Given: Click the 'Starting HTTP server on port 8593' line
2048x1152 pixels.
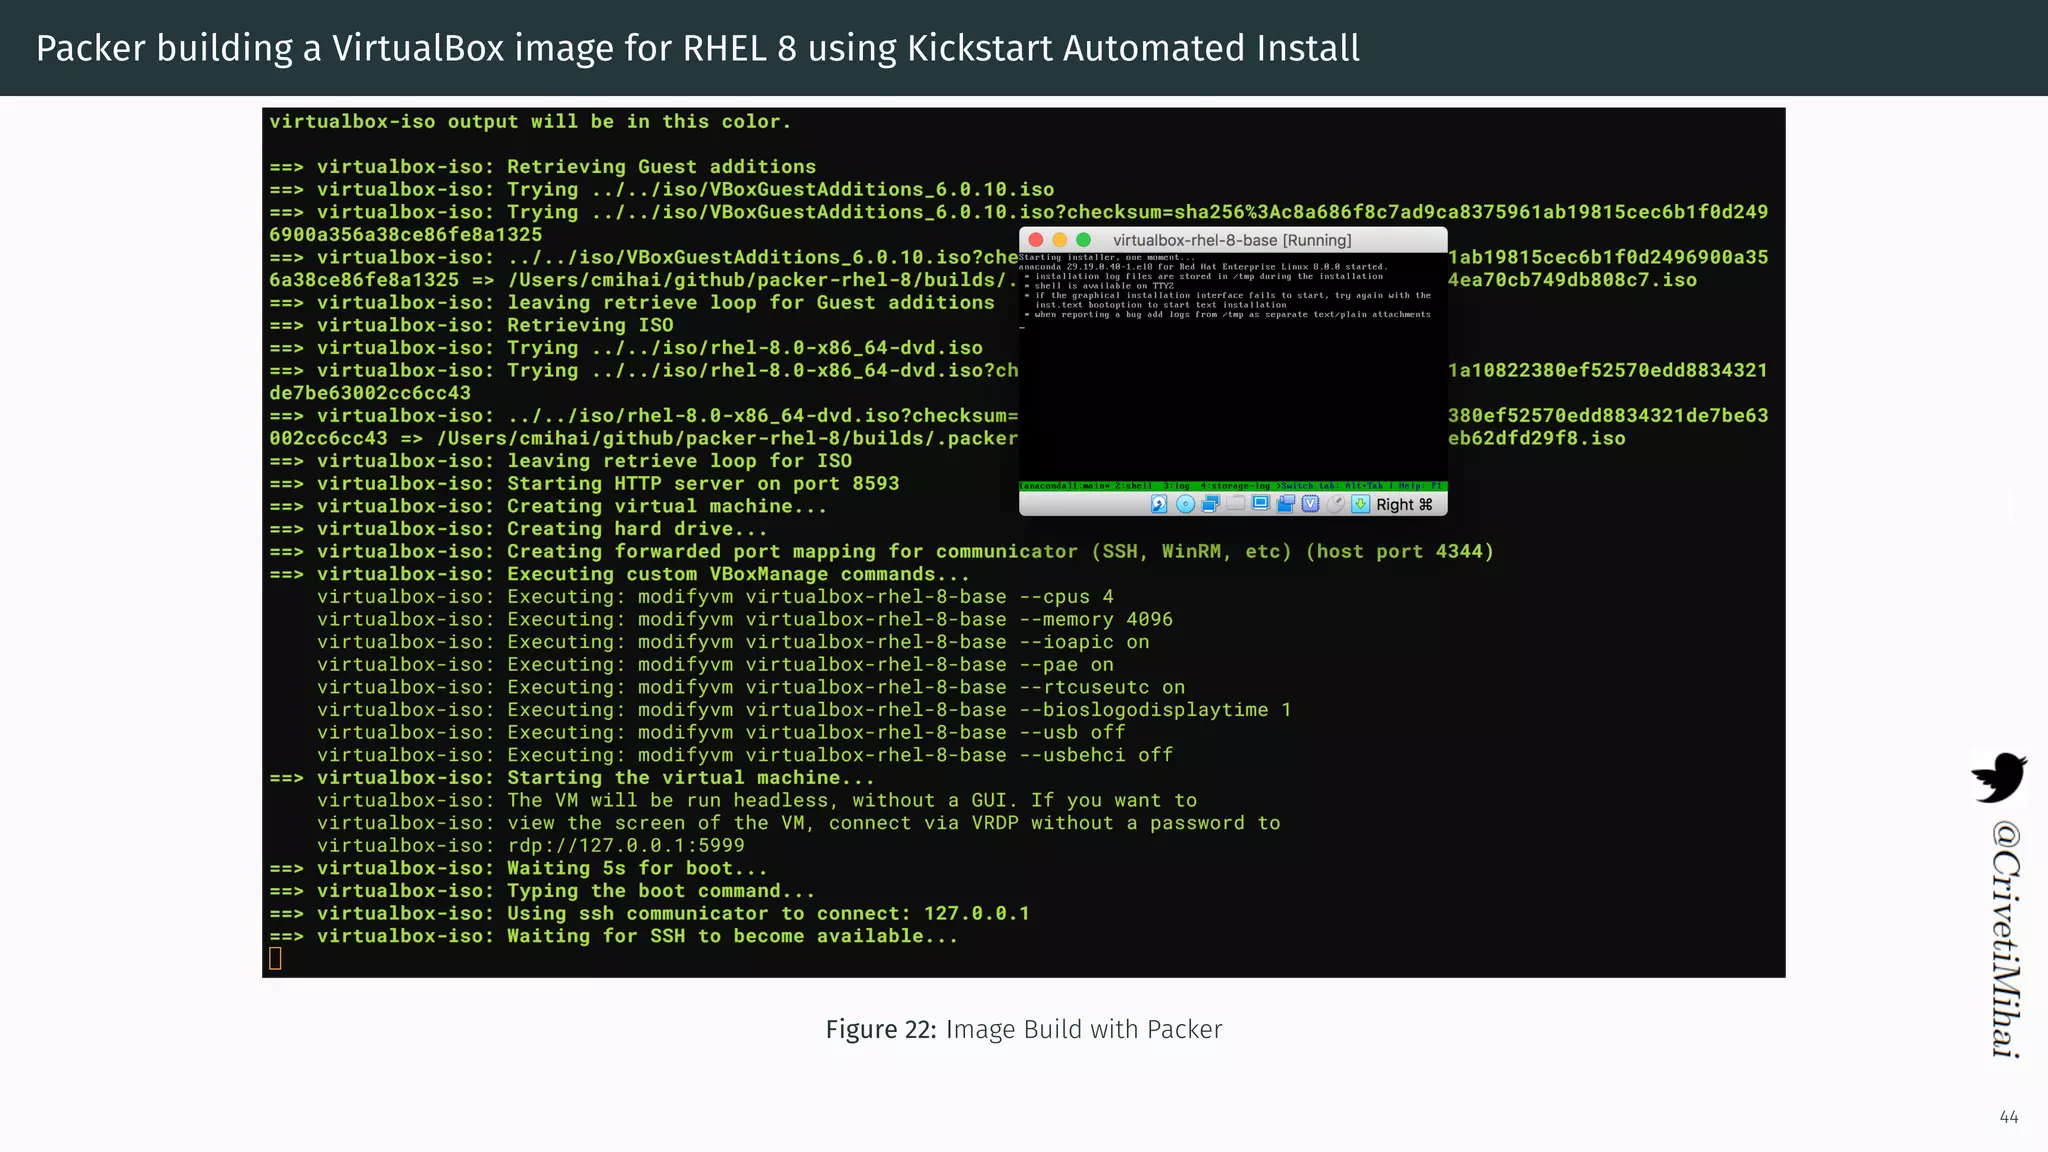Looking at the screenshot, I should (x=584, y=484).
